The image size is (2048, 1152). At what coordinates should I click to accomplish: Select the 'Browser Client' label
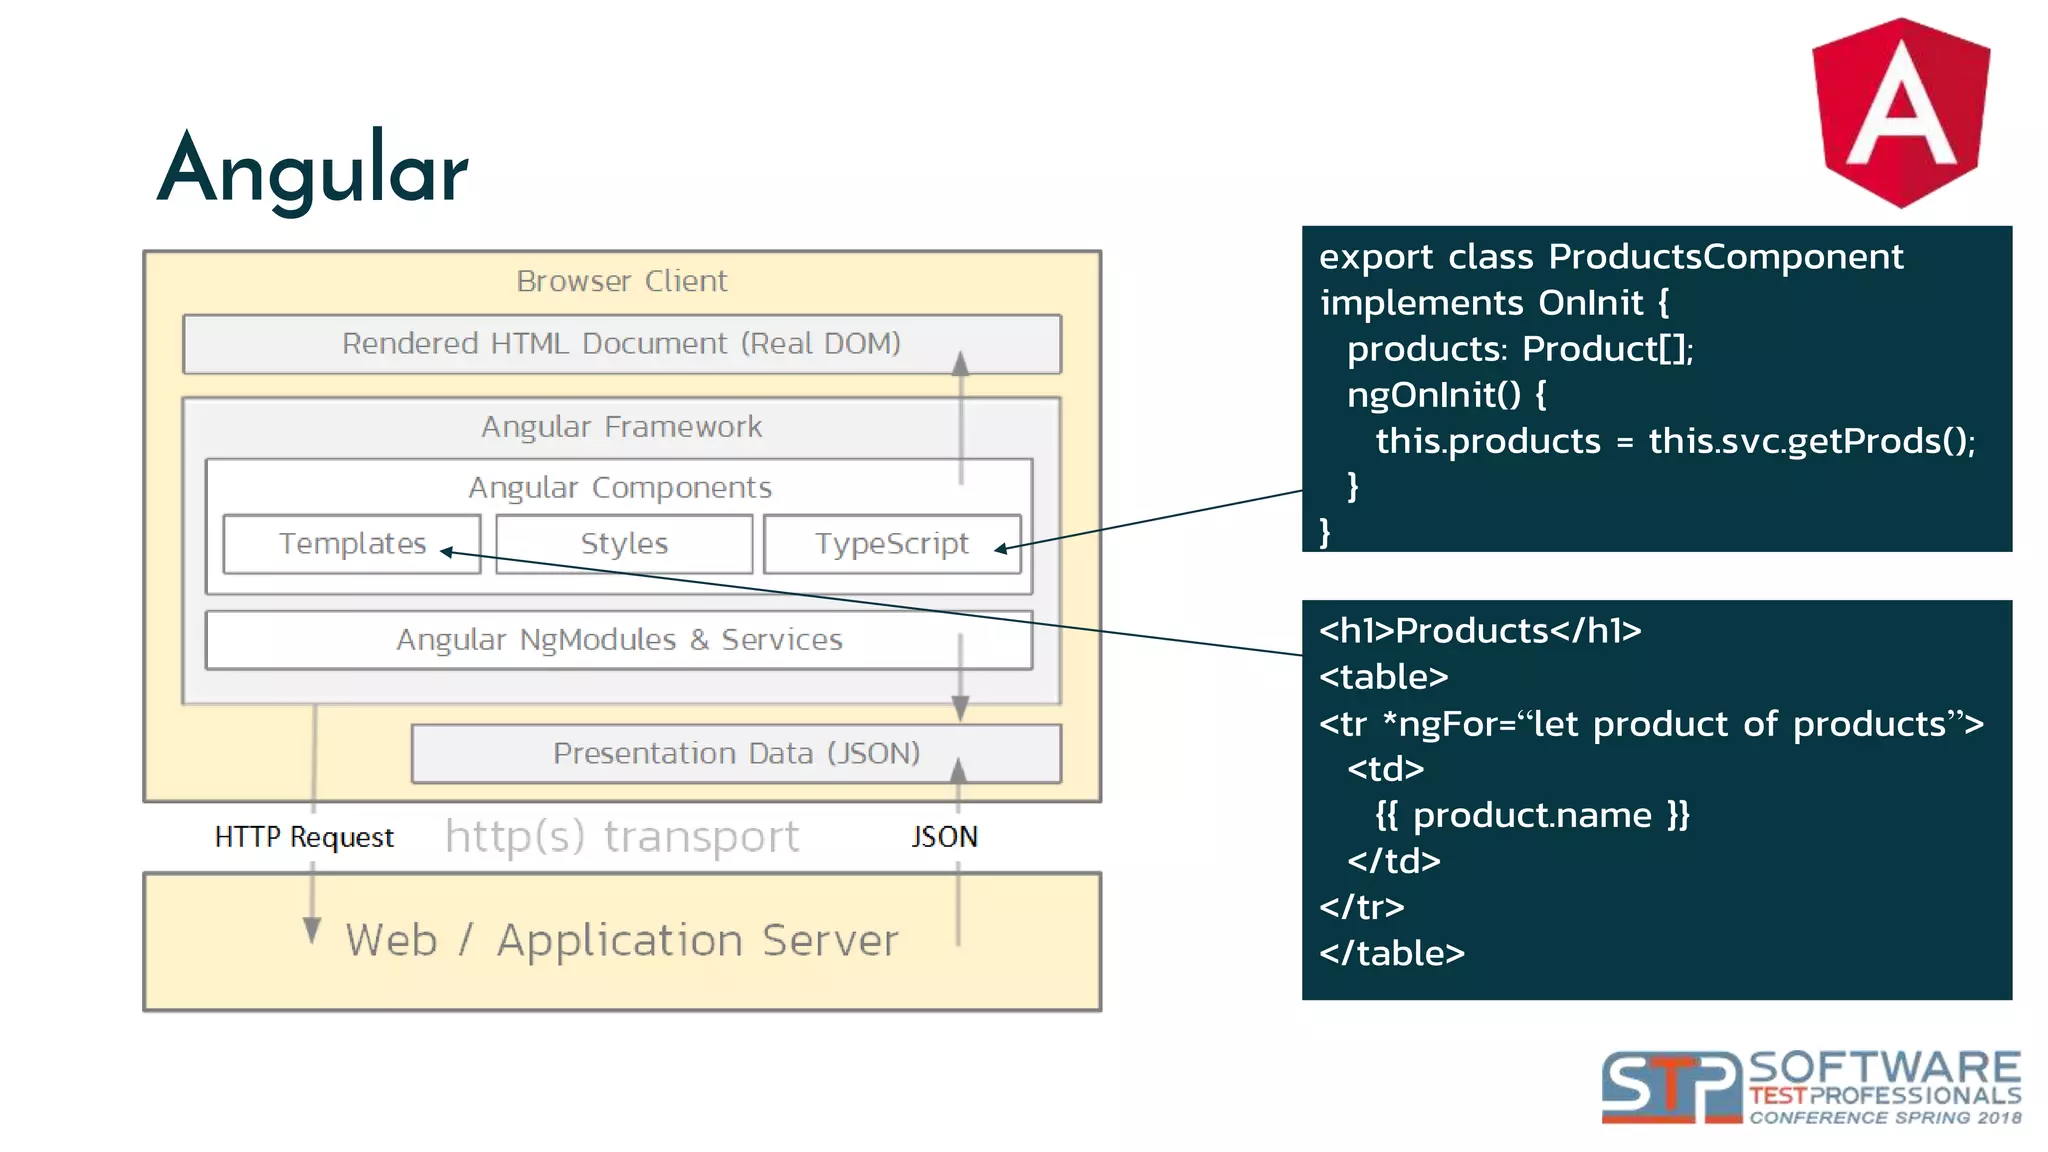pos(621,281)
